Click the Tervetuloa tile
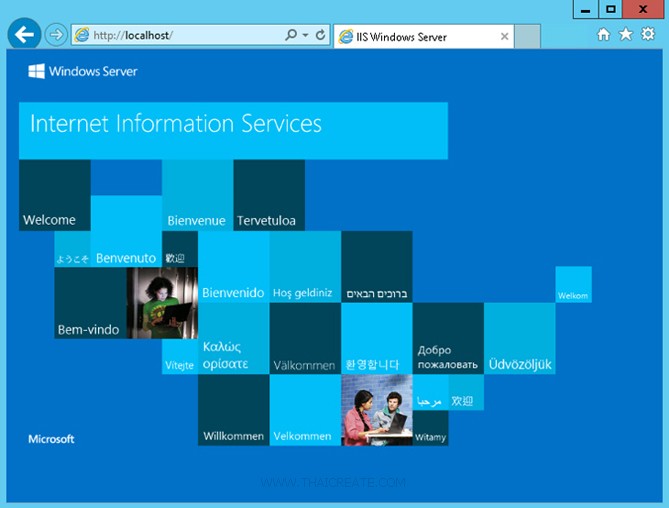Viewport: 669px width, 508px height. tap(269, 195)
